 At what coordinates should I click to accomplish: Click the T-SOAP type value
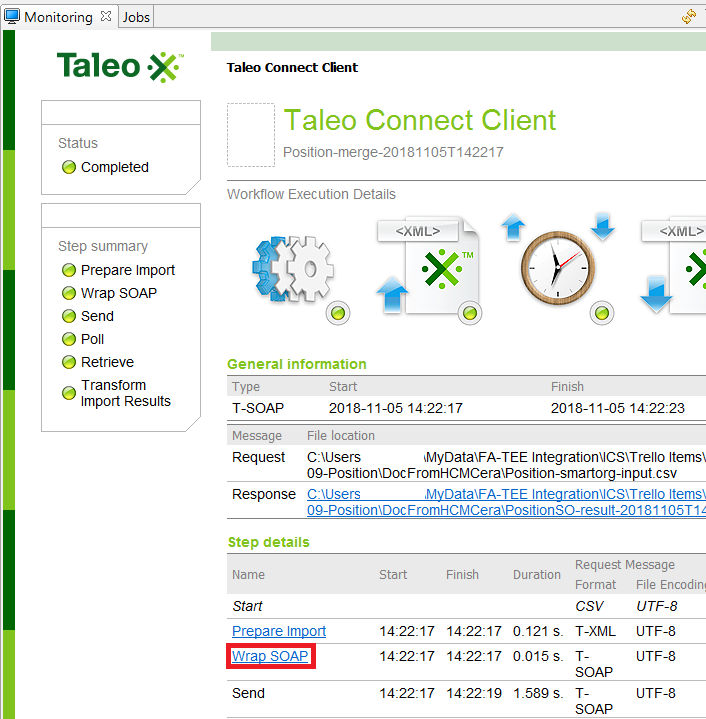tap(258, 408)
